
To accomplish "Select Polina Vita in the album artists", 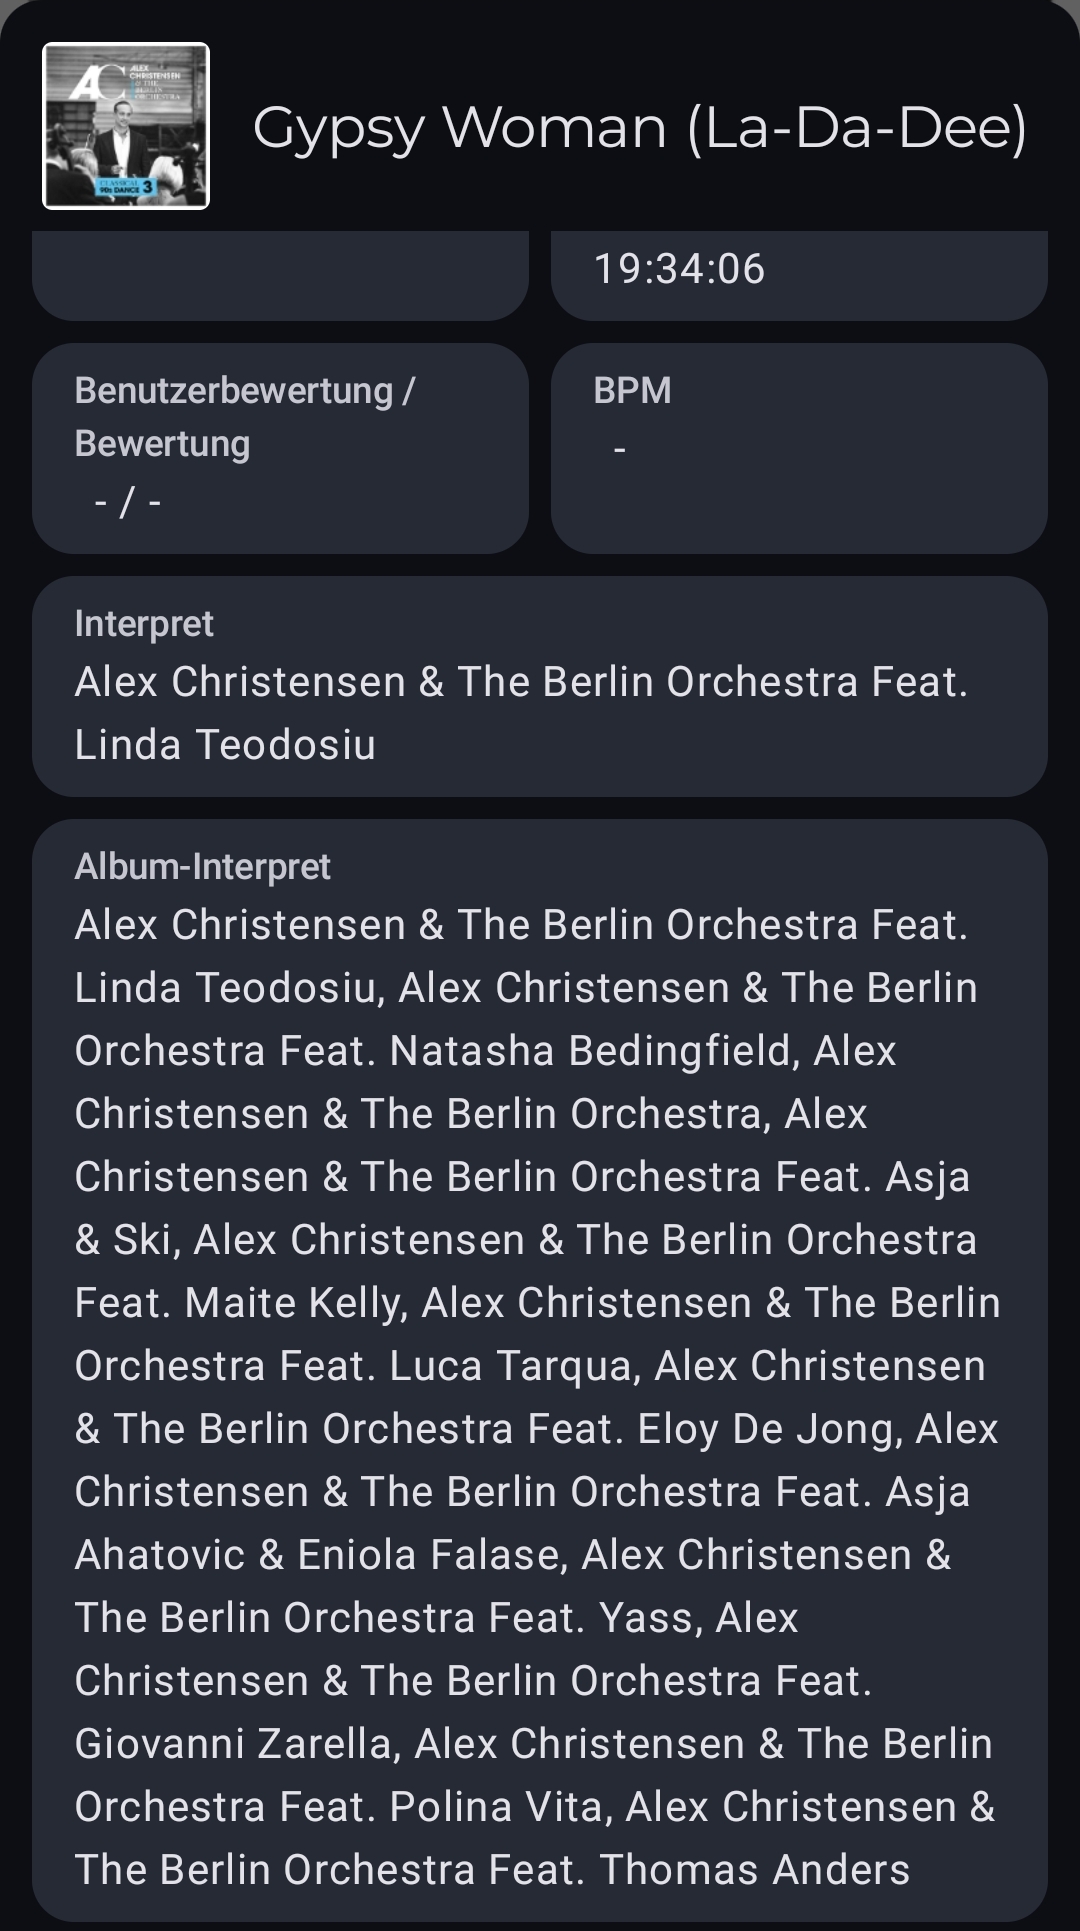I will tap(496, 1807).
